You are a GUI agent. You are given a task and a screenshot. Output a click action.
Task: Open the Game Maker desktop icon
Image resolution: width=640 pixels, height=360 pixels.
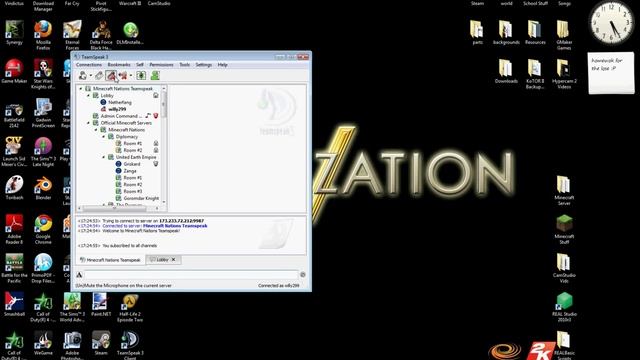click(14, 71)
